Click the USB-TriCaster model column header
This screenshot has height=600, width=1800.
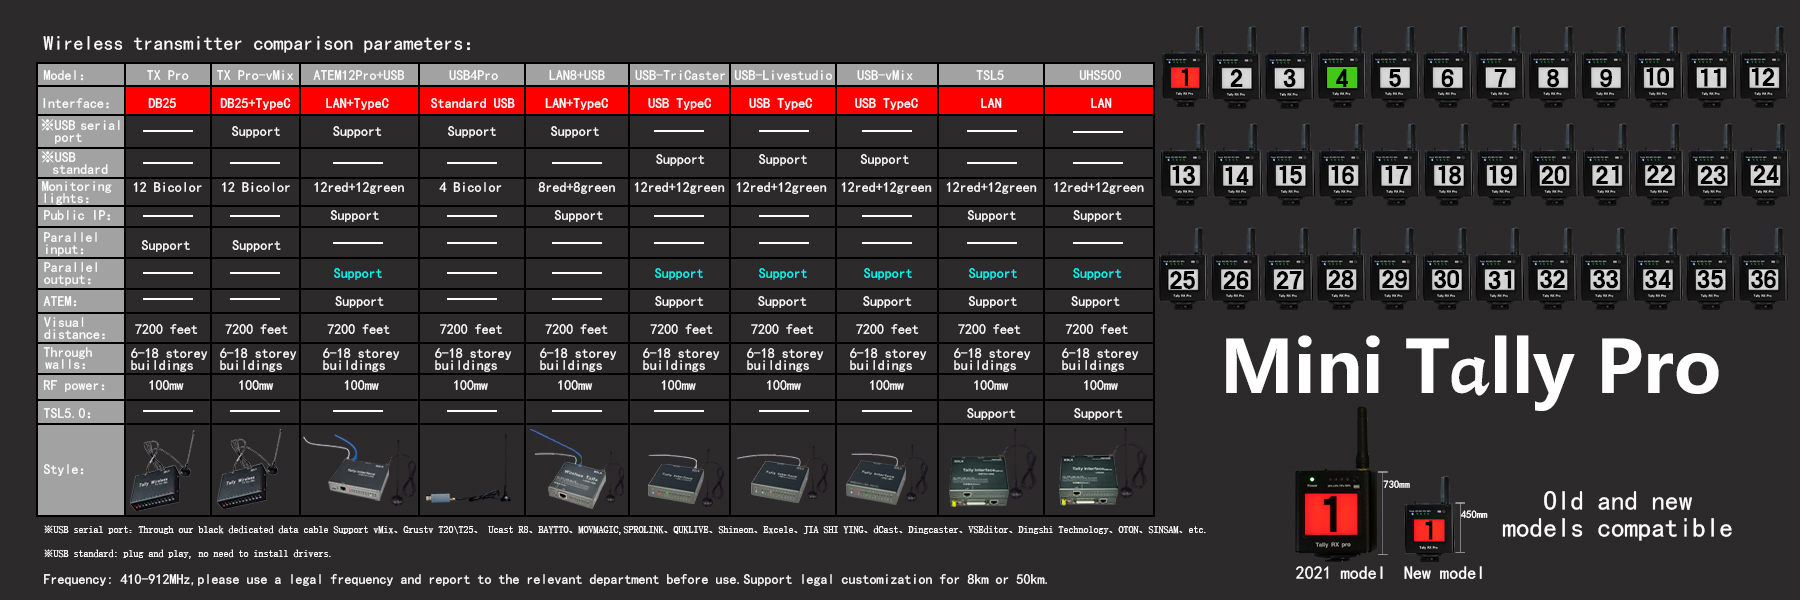pyautogui.click(x=679, y=75)
